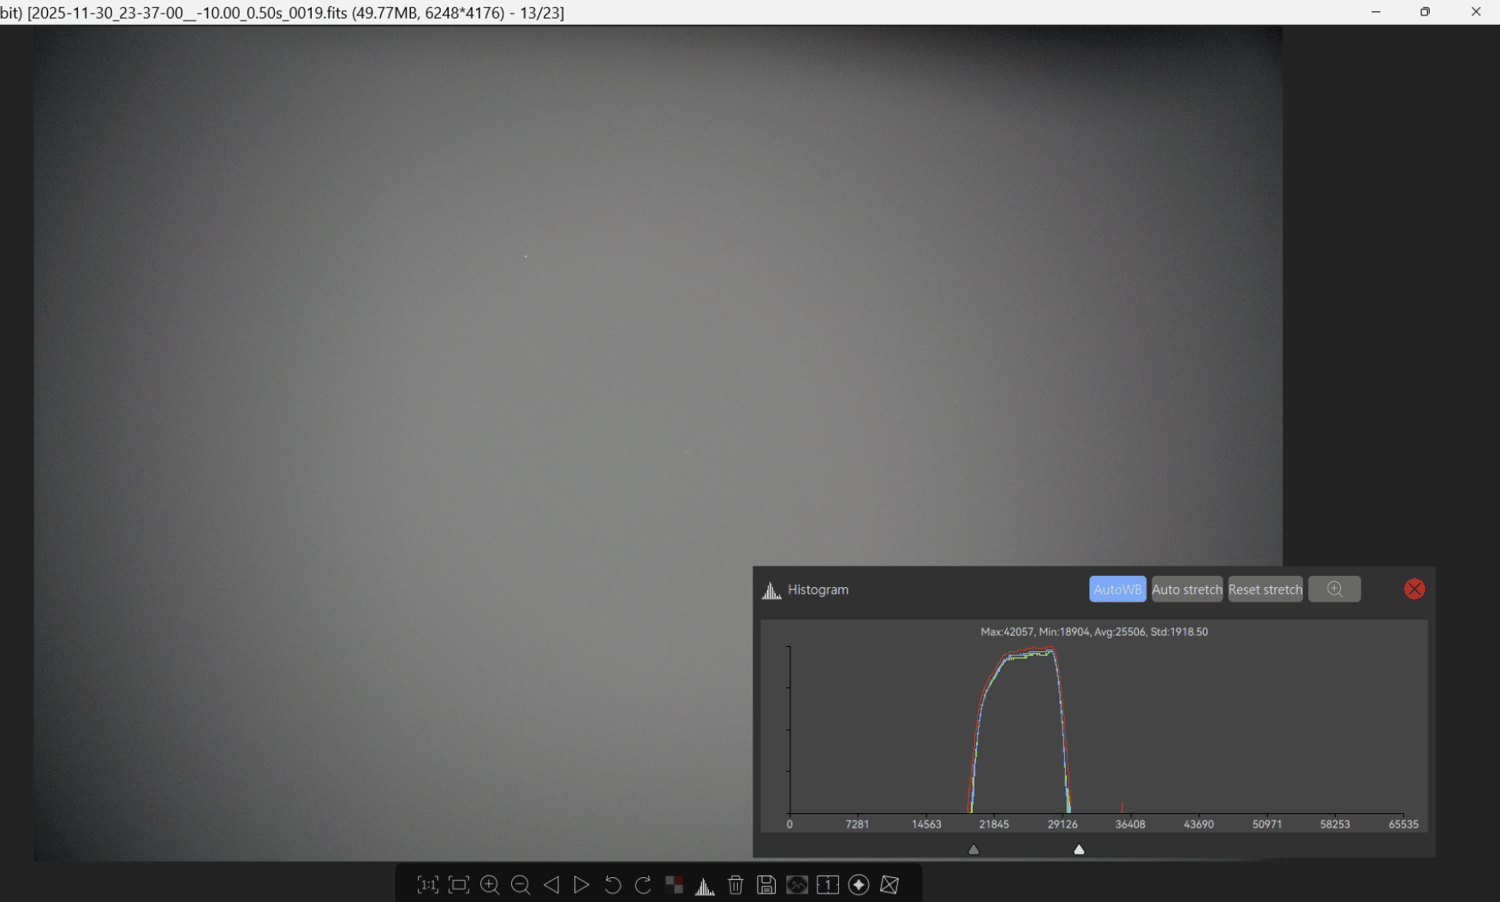This screenshot has width=1500, height=902.
Task: Fit image to window using frame icon
Action: (459, 885)
